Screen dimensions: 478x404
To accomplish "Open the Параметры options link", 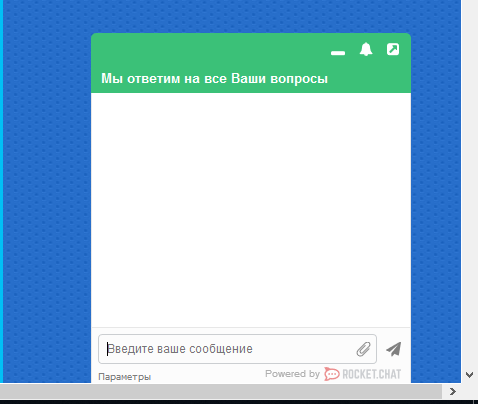I will 125,377.
